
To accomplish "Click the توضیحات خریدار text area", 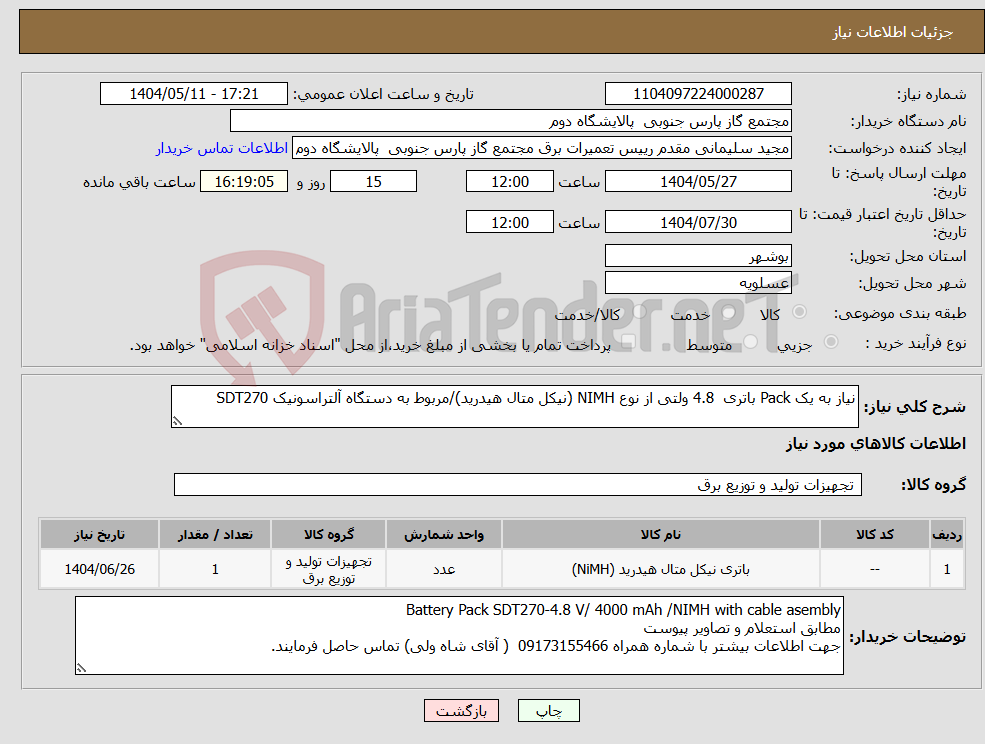I will coord(459,635).
